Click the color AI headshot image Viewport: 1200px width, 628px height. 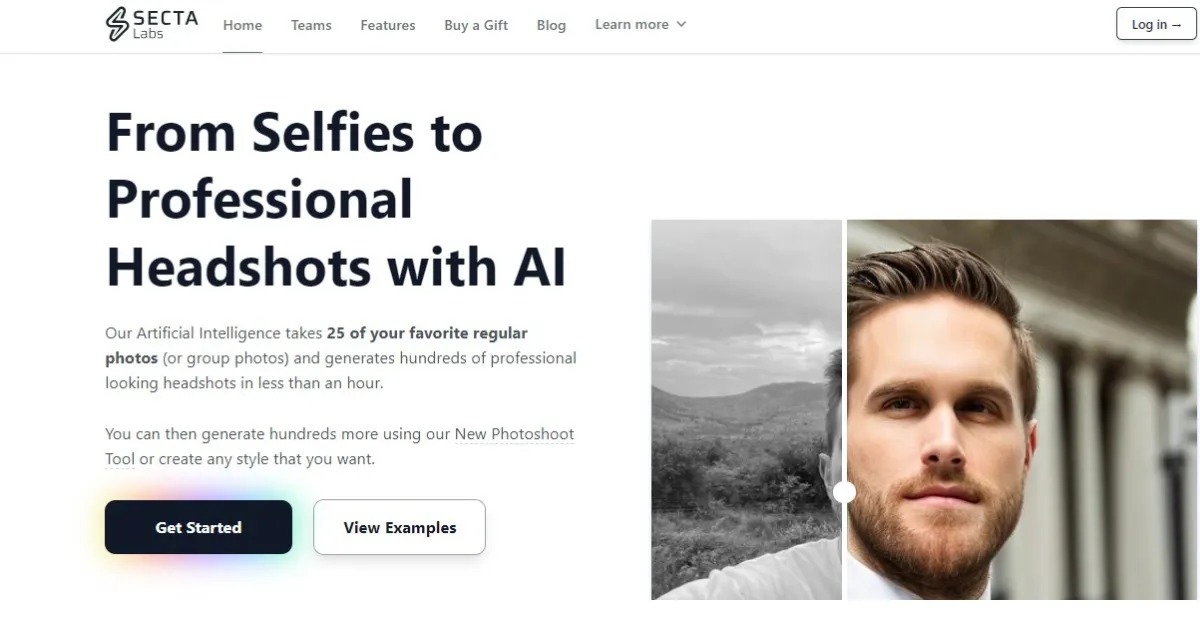click(1021, 409)
